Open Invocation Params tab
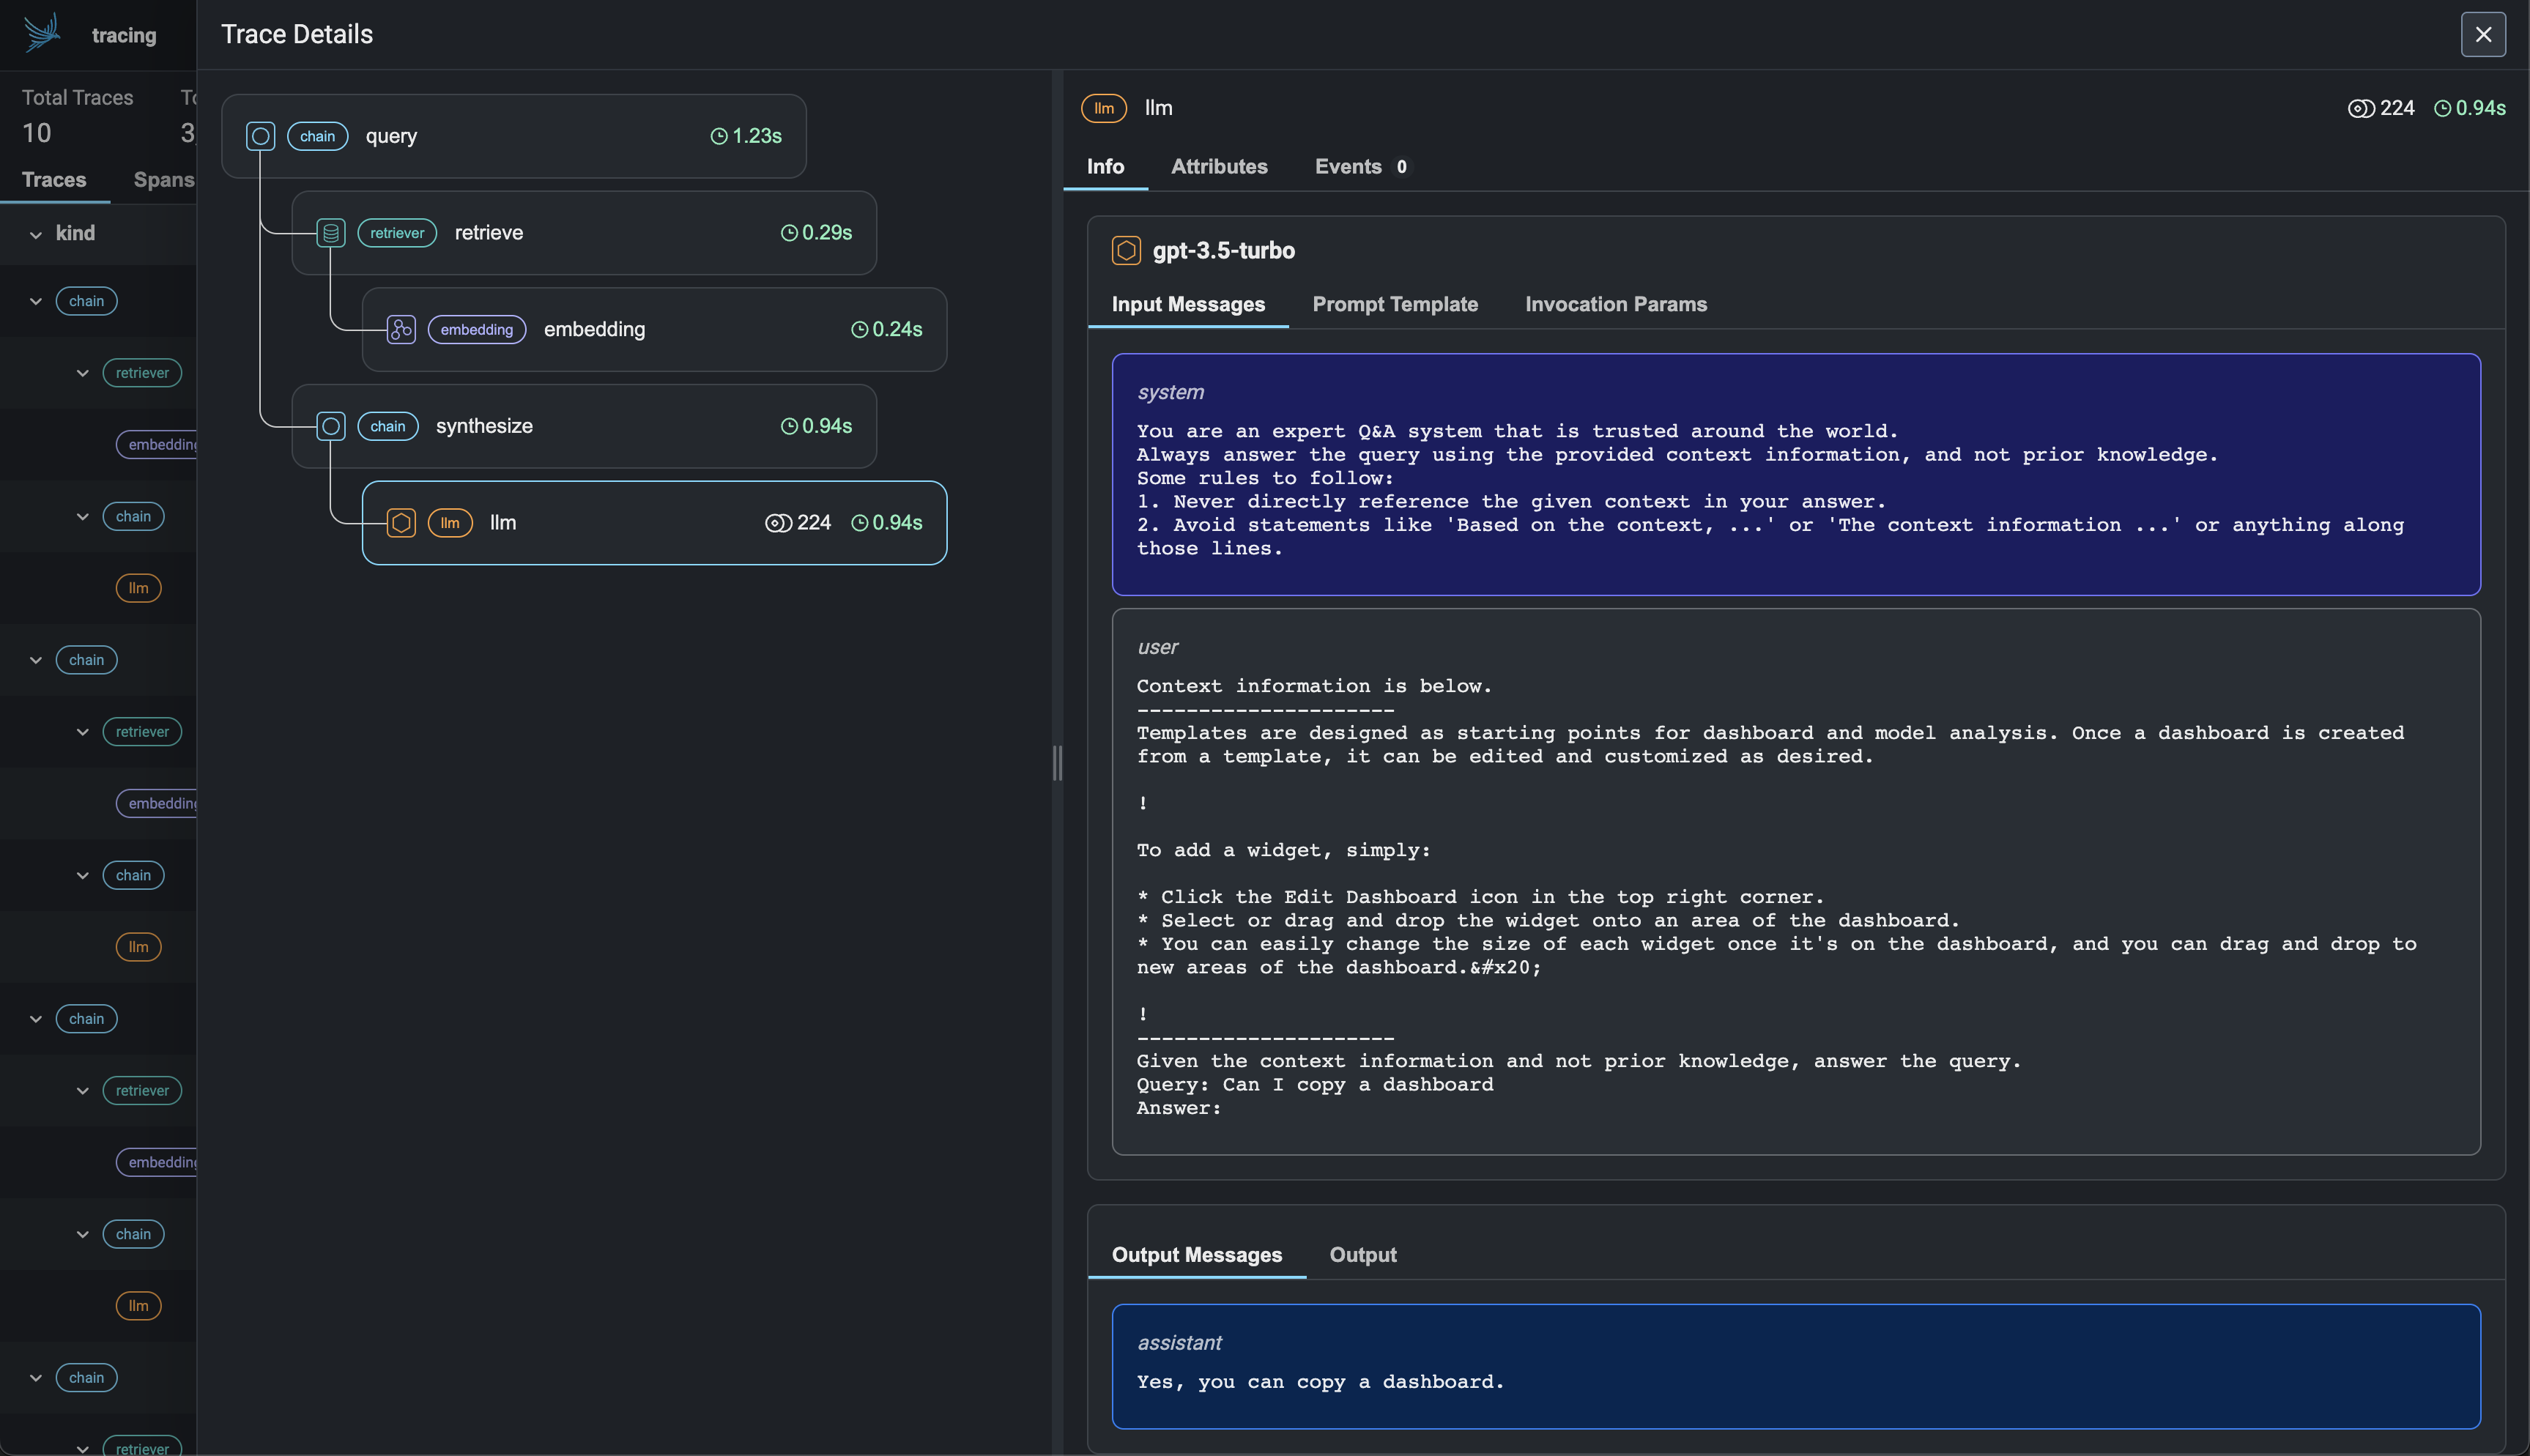The image size is (2530, 1456). point(1615,304)
